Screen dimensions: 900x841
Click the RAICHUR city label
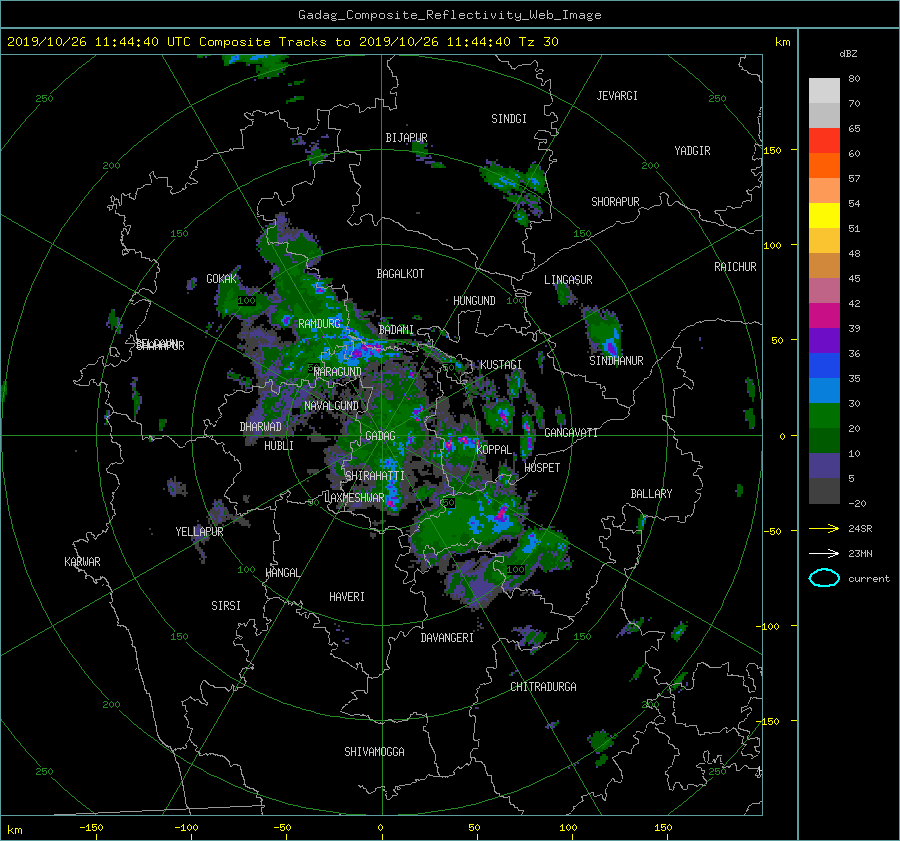[735, 267]
